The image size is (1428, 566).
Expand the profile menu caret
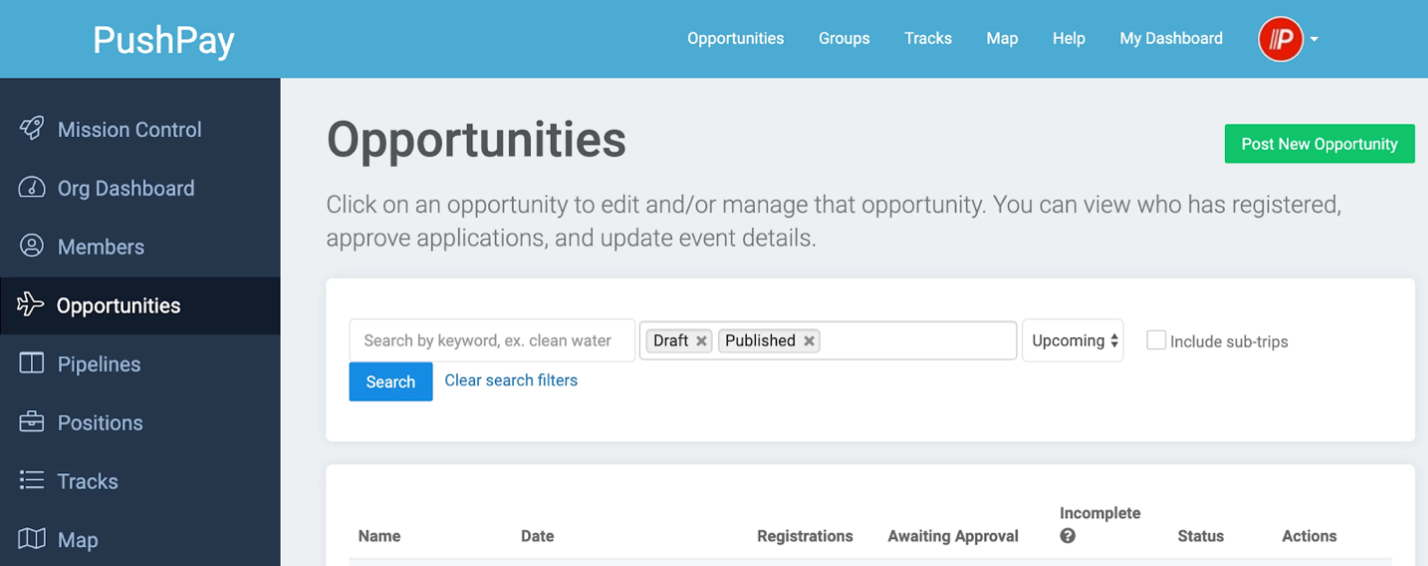(x=1314, y=40)
